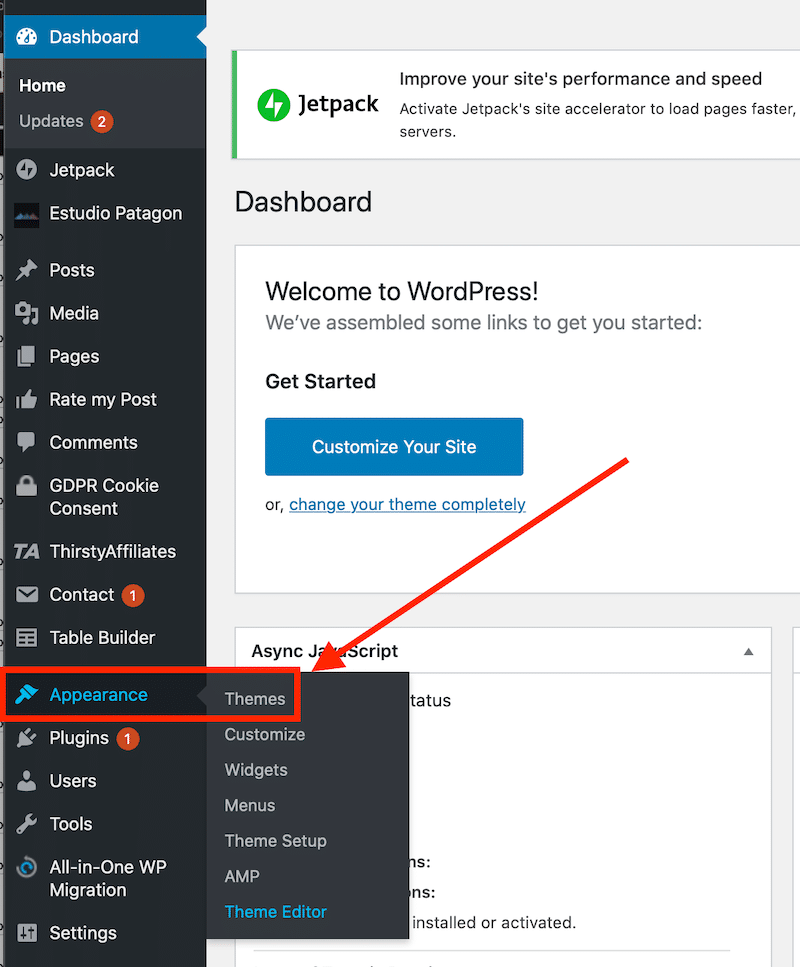800x967 pixels.
Task: Open GDPR Cookie Consent settings
Action: 105,497
